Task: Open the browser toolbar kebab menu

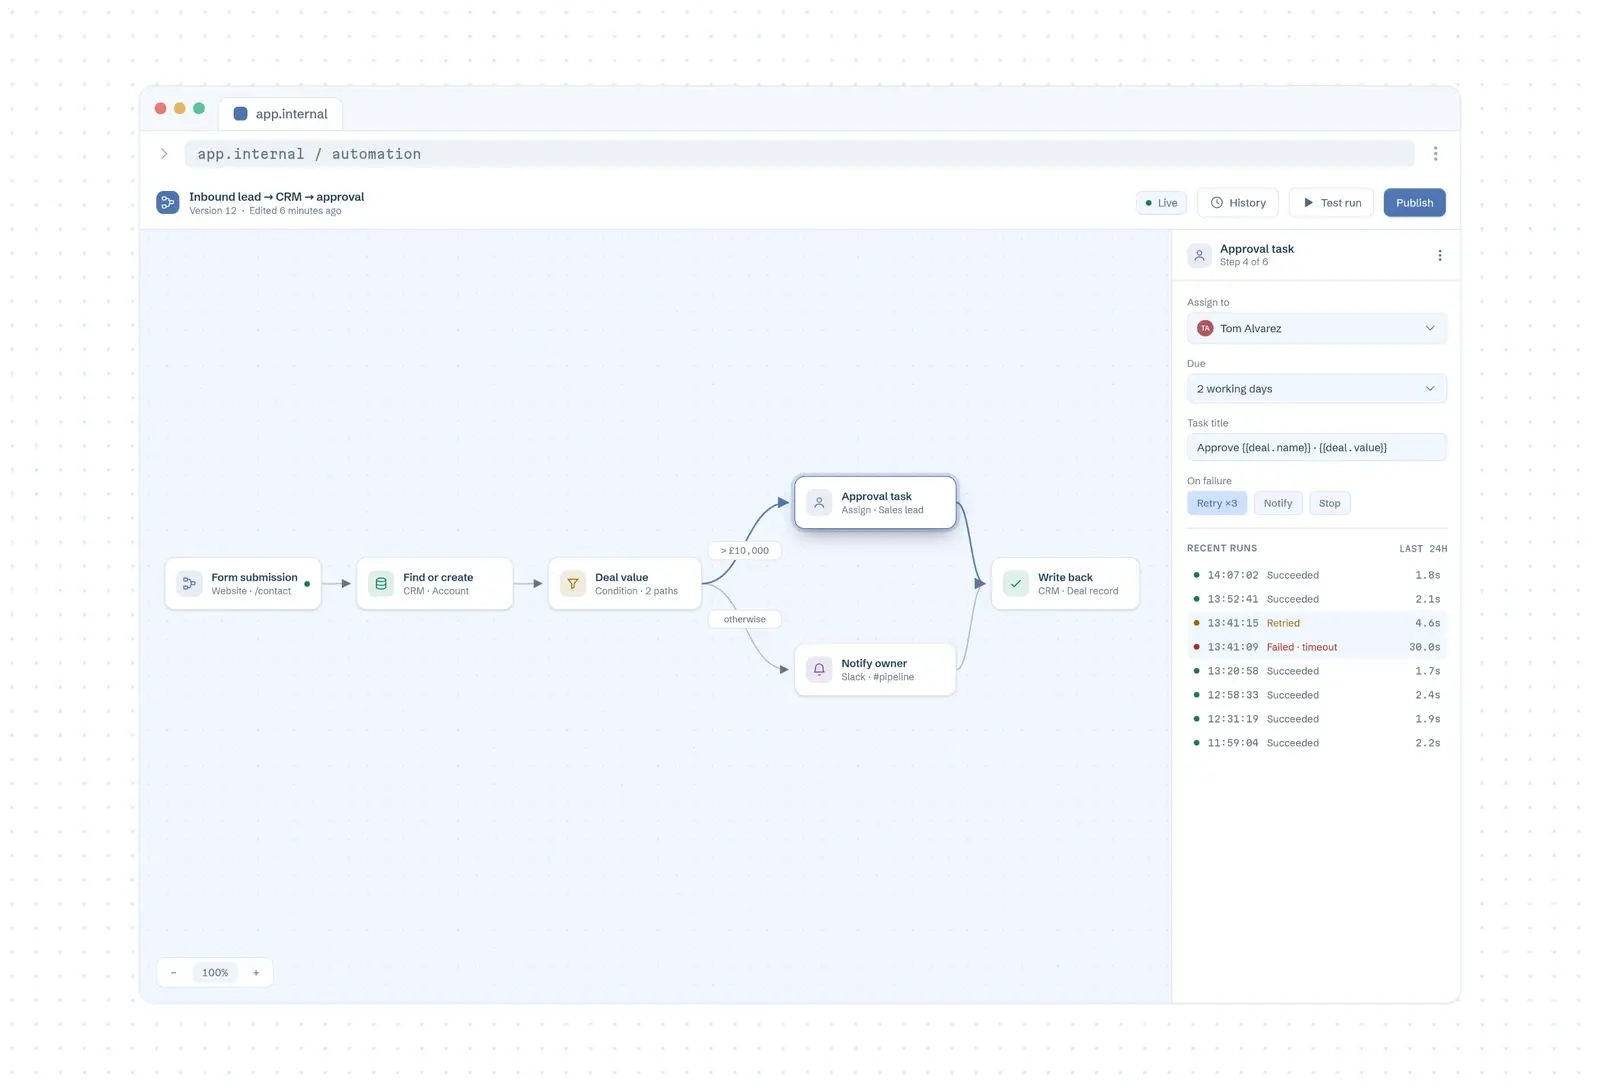Action: pyautogui.click(x=1435, y=154)
